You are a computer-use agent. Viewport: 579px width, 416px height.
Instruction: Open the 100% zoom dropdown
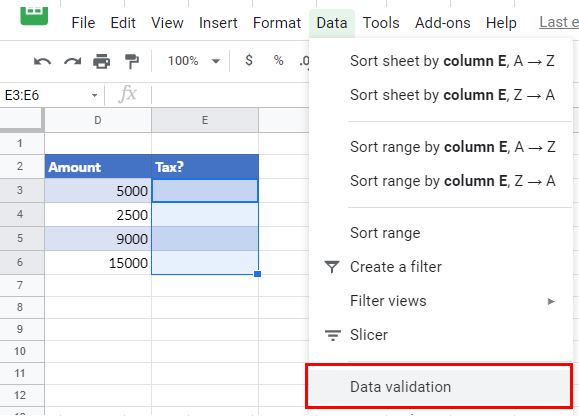click(193, 61)
